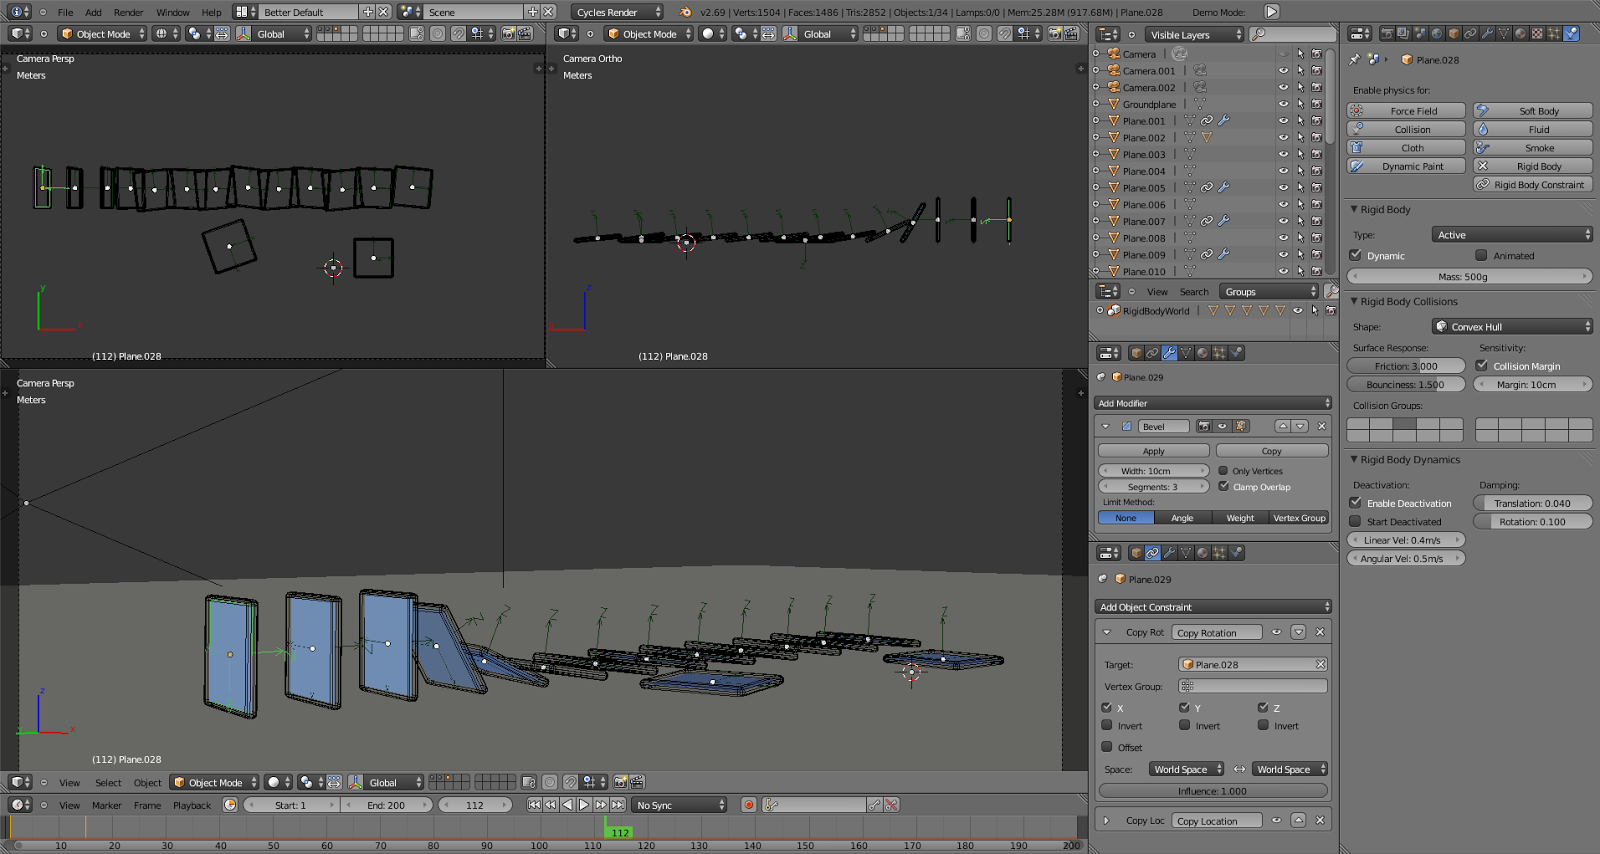This screenshot has width=1600, height=854.
Task: Click Rigid Body Constraint button
Action: coord(1533,185)
